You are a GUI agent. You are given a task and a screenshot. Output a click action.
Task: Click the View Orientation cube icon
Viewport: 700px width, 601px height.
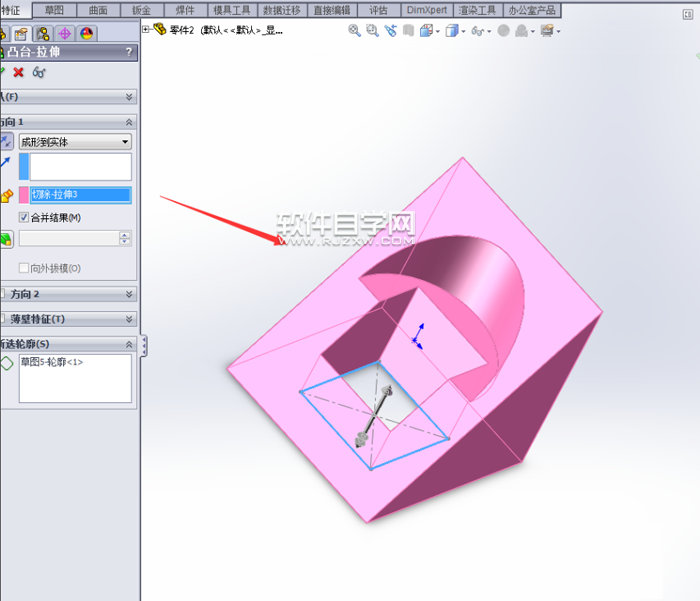[x=427, y=30]
